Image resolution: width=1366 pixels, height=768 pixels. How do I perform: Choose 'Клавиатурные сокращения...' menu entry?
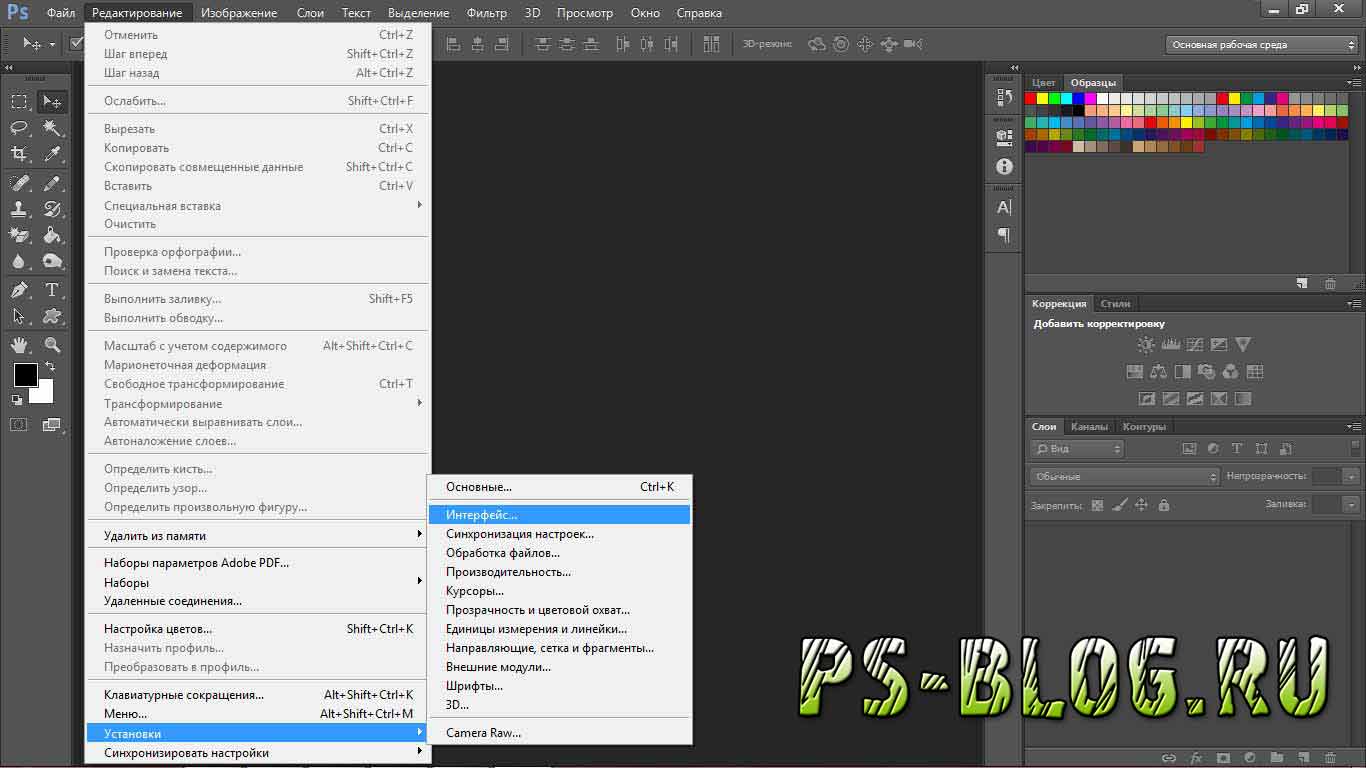click(184, 695)
